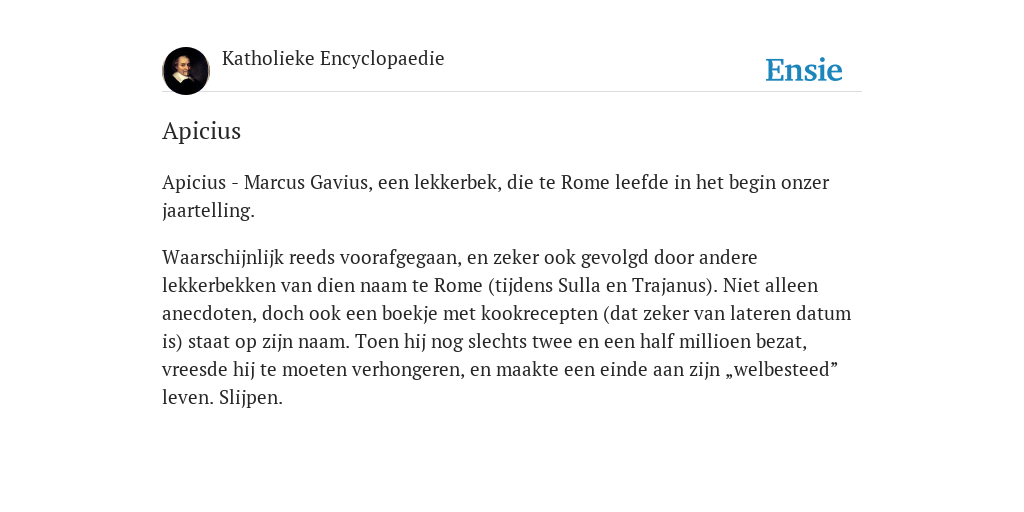Click the word "jaartelling." ending the first paragraph
This screenshot has height=512, width=1024.
pos(208,210)
